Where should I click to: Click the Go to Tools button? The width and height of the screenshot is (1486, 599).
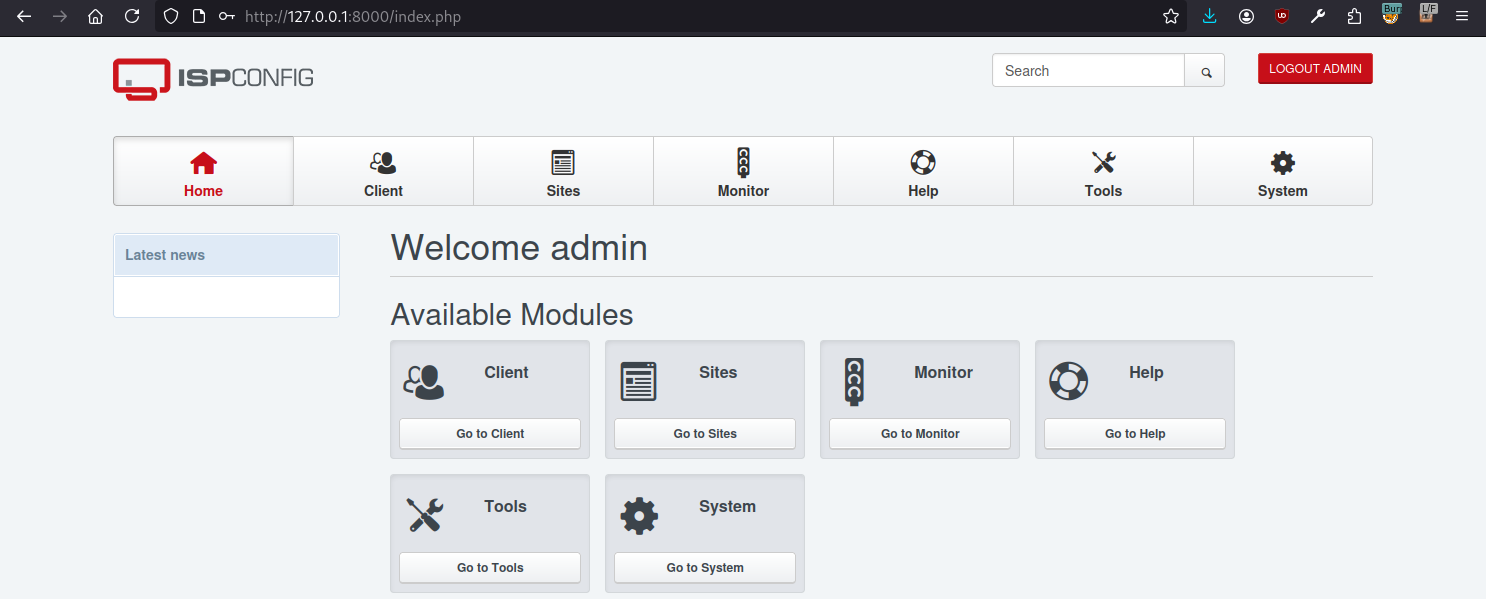pos(490,567)
